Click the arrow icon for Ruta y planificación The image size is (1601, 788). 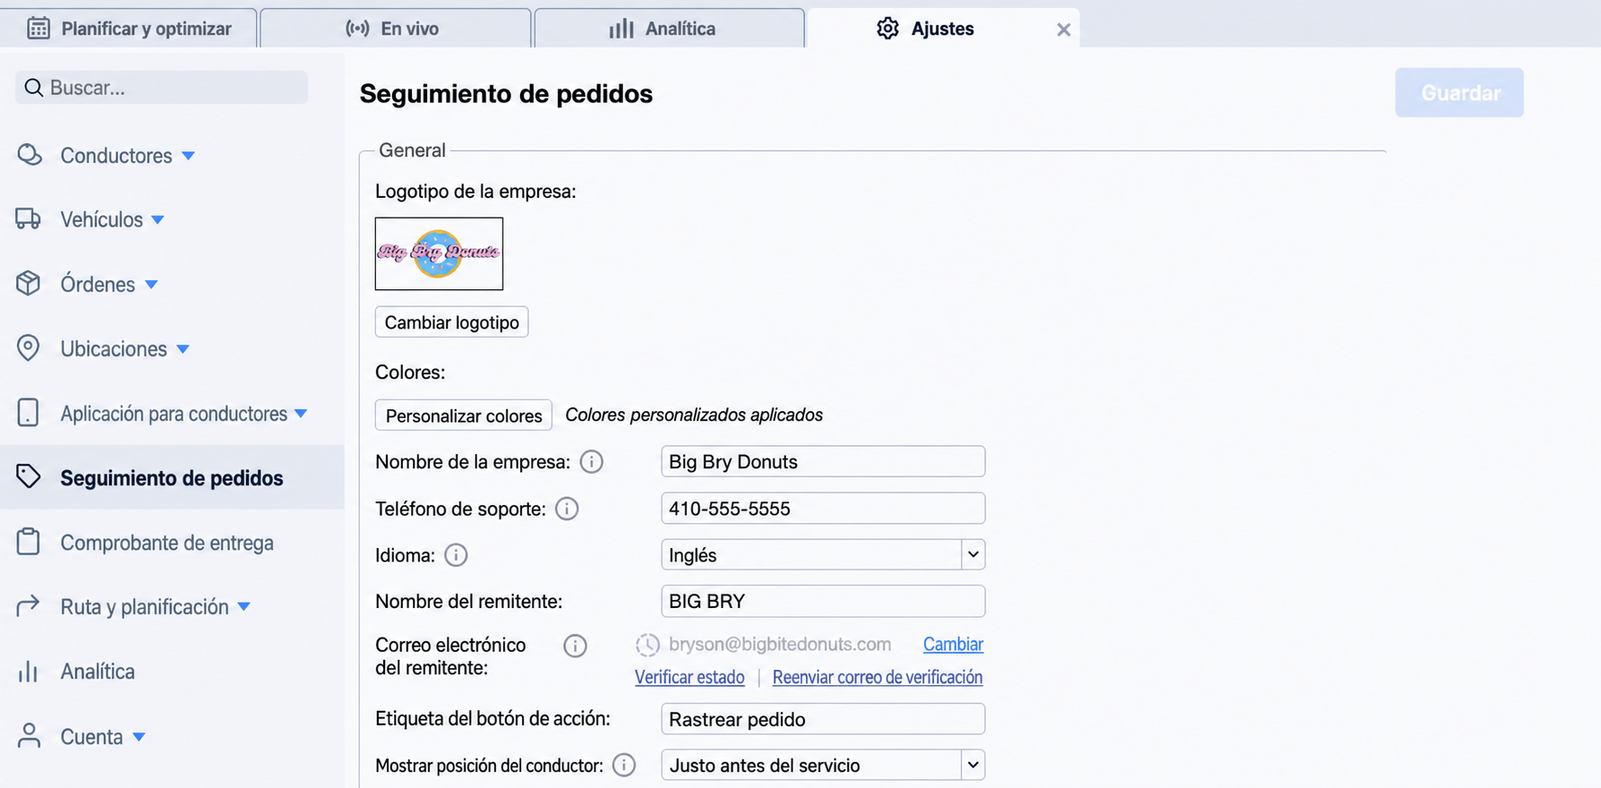[x=28, y=606]
